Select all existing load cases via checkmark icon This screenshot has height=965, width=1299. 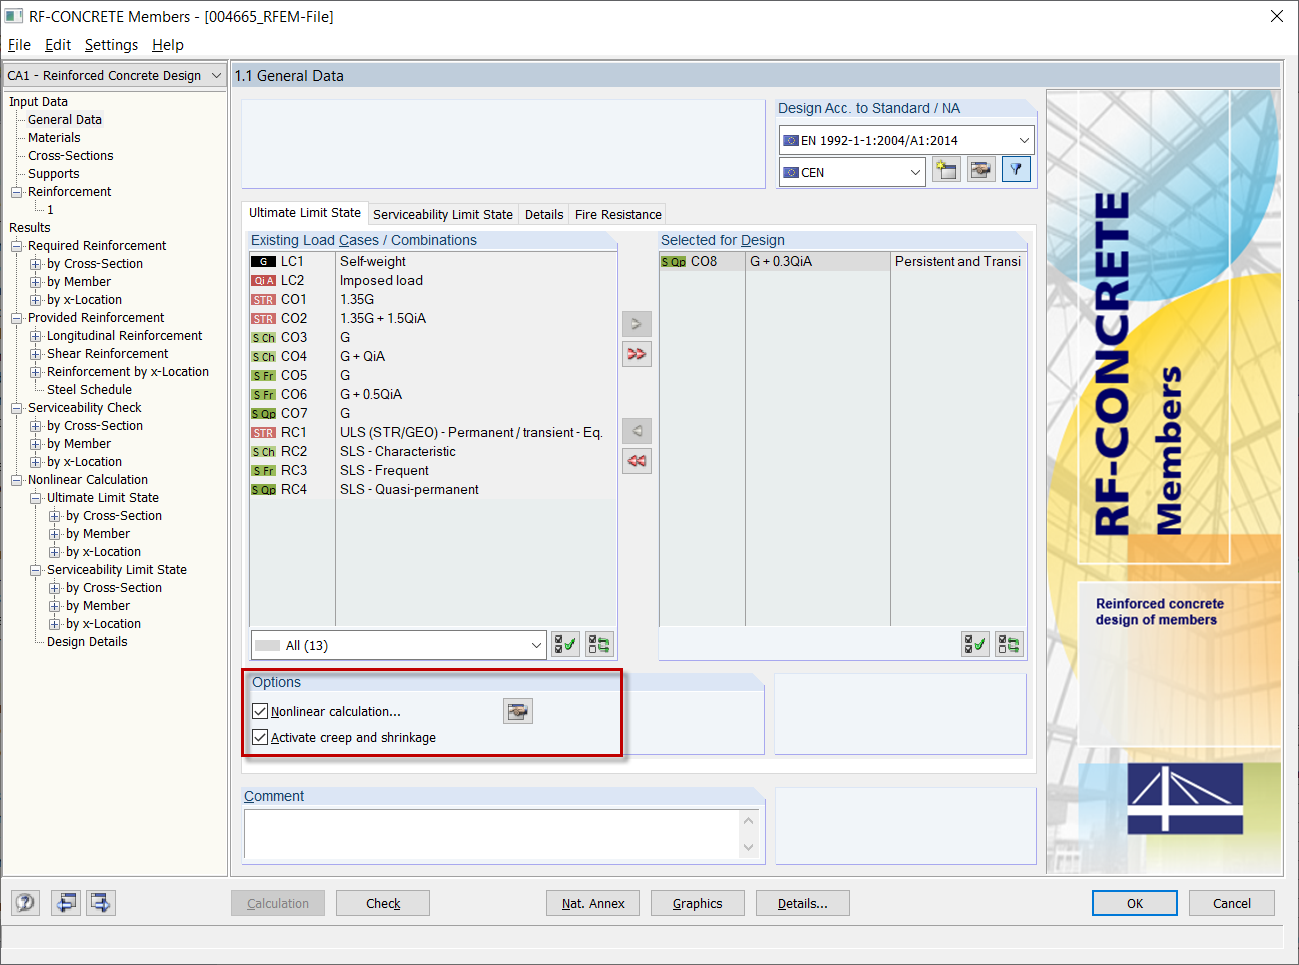pos(564,644)
